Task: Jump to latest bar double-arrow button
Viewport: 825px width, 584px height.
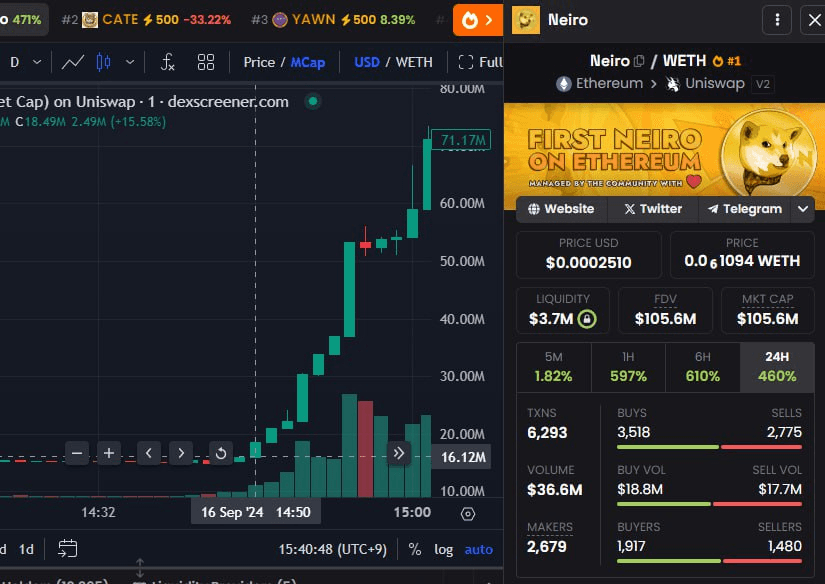Action: tap(399, 453)
